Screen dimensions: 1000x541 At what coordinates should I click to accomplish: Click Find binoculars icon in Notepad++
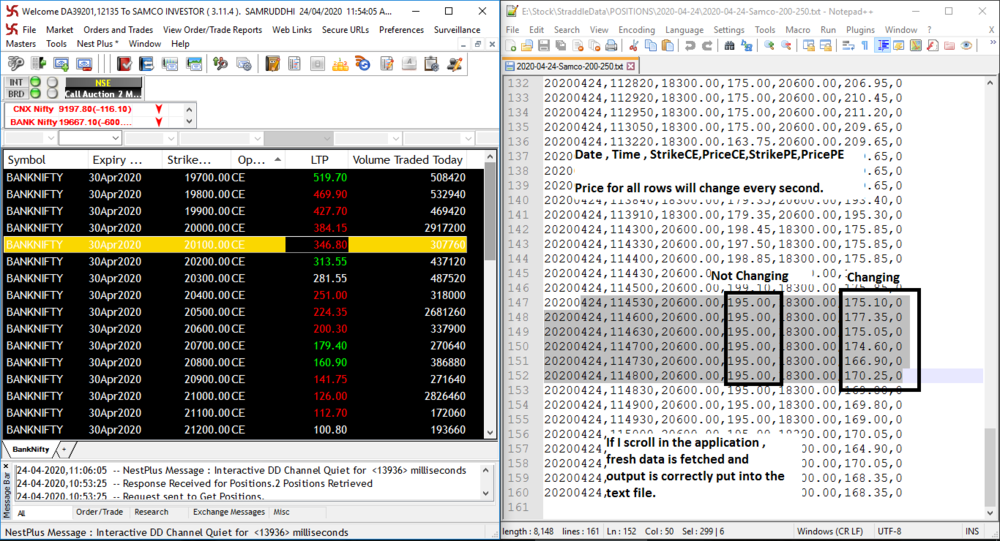(730, 45)
